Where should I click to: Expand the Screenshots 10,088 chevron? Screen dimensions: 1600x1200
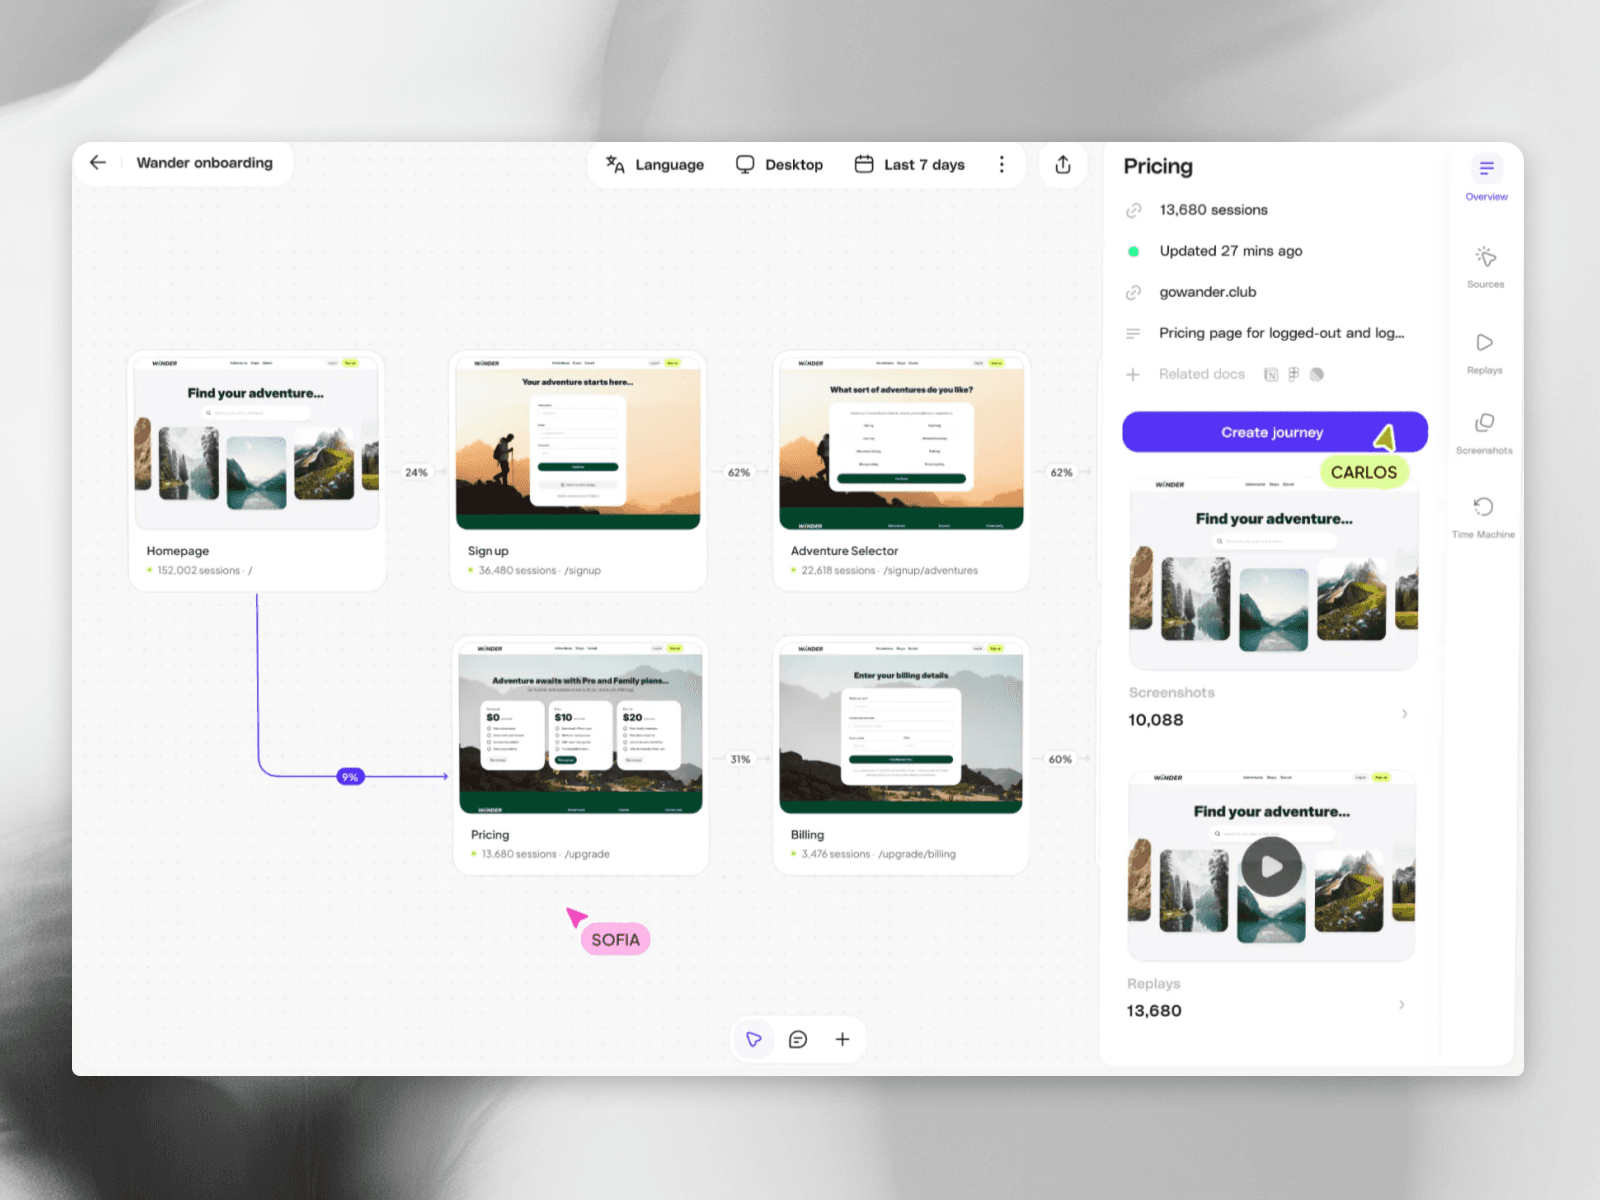[1405, 713]
